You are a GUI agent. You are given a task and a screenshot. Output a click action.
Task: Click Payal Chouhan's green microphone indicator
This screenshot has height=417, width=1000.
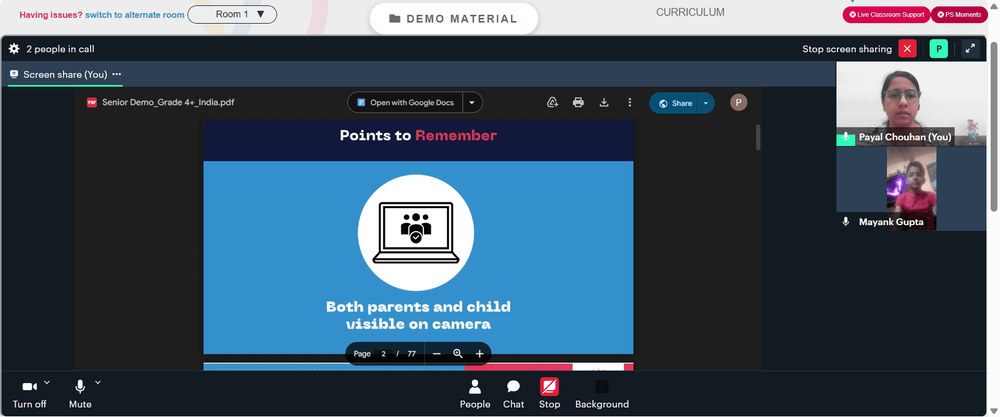[846, 137]
